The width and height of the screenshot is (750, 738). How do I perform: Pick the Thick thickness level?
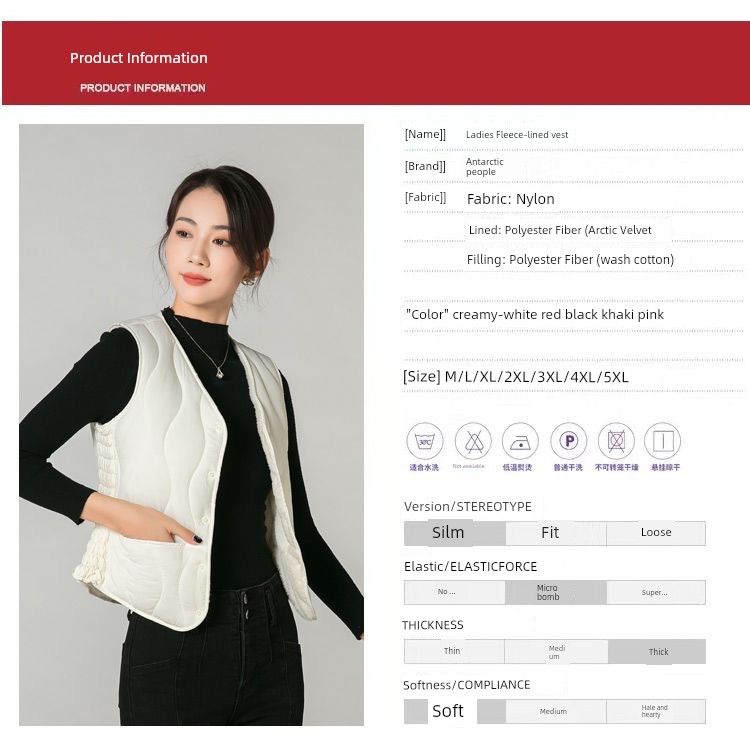[x=657, y=651]
